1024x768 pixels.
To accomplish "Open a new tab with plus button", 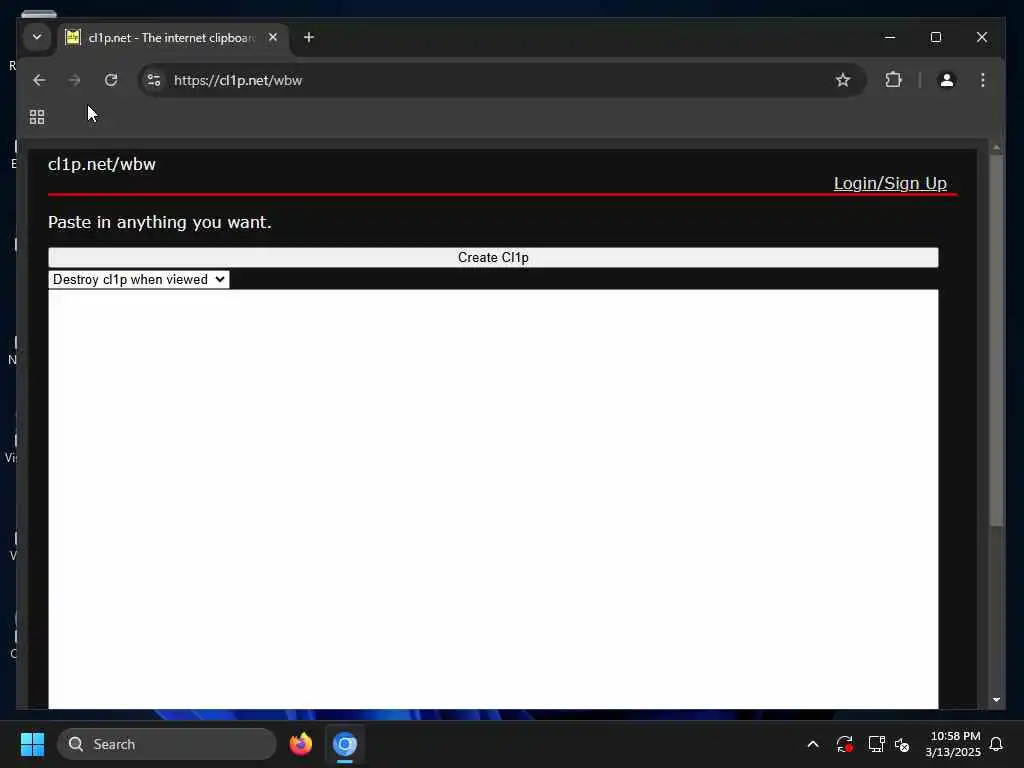I will click(309, 37).
